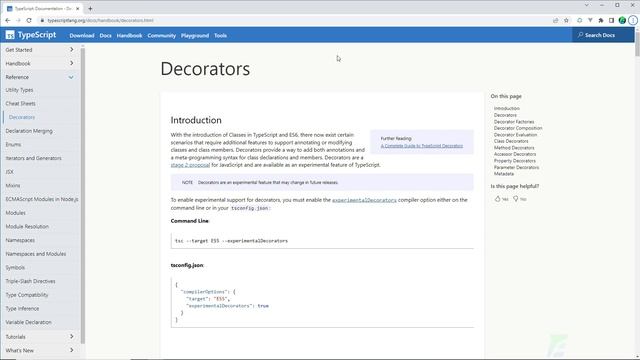Close the TypeScript Documentation tab
The height and width of the screenshot is (360, 640).
click(x=78, y=8)
